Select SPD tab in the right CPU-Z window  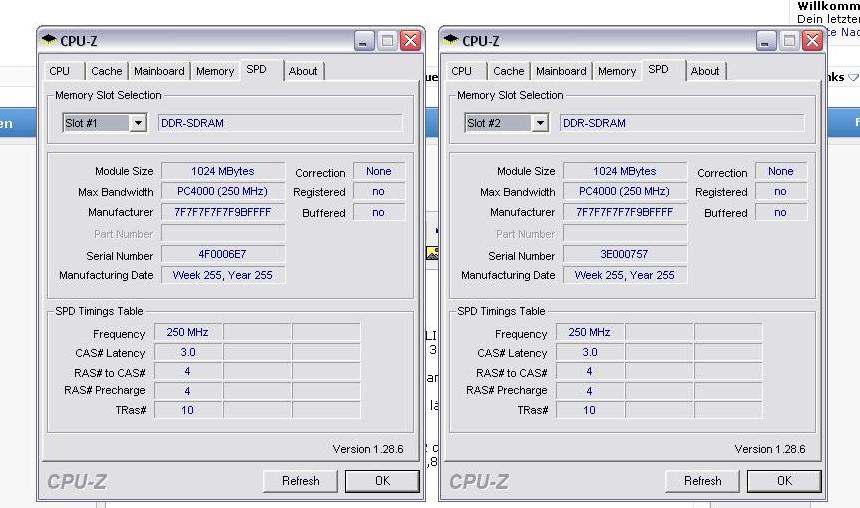(x=664, y=70)
